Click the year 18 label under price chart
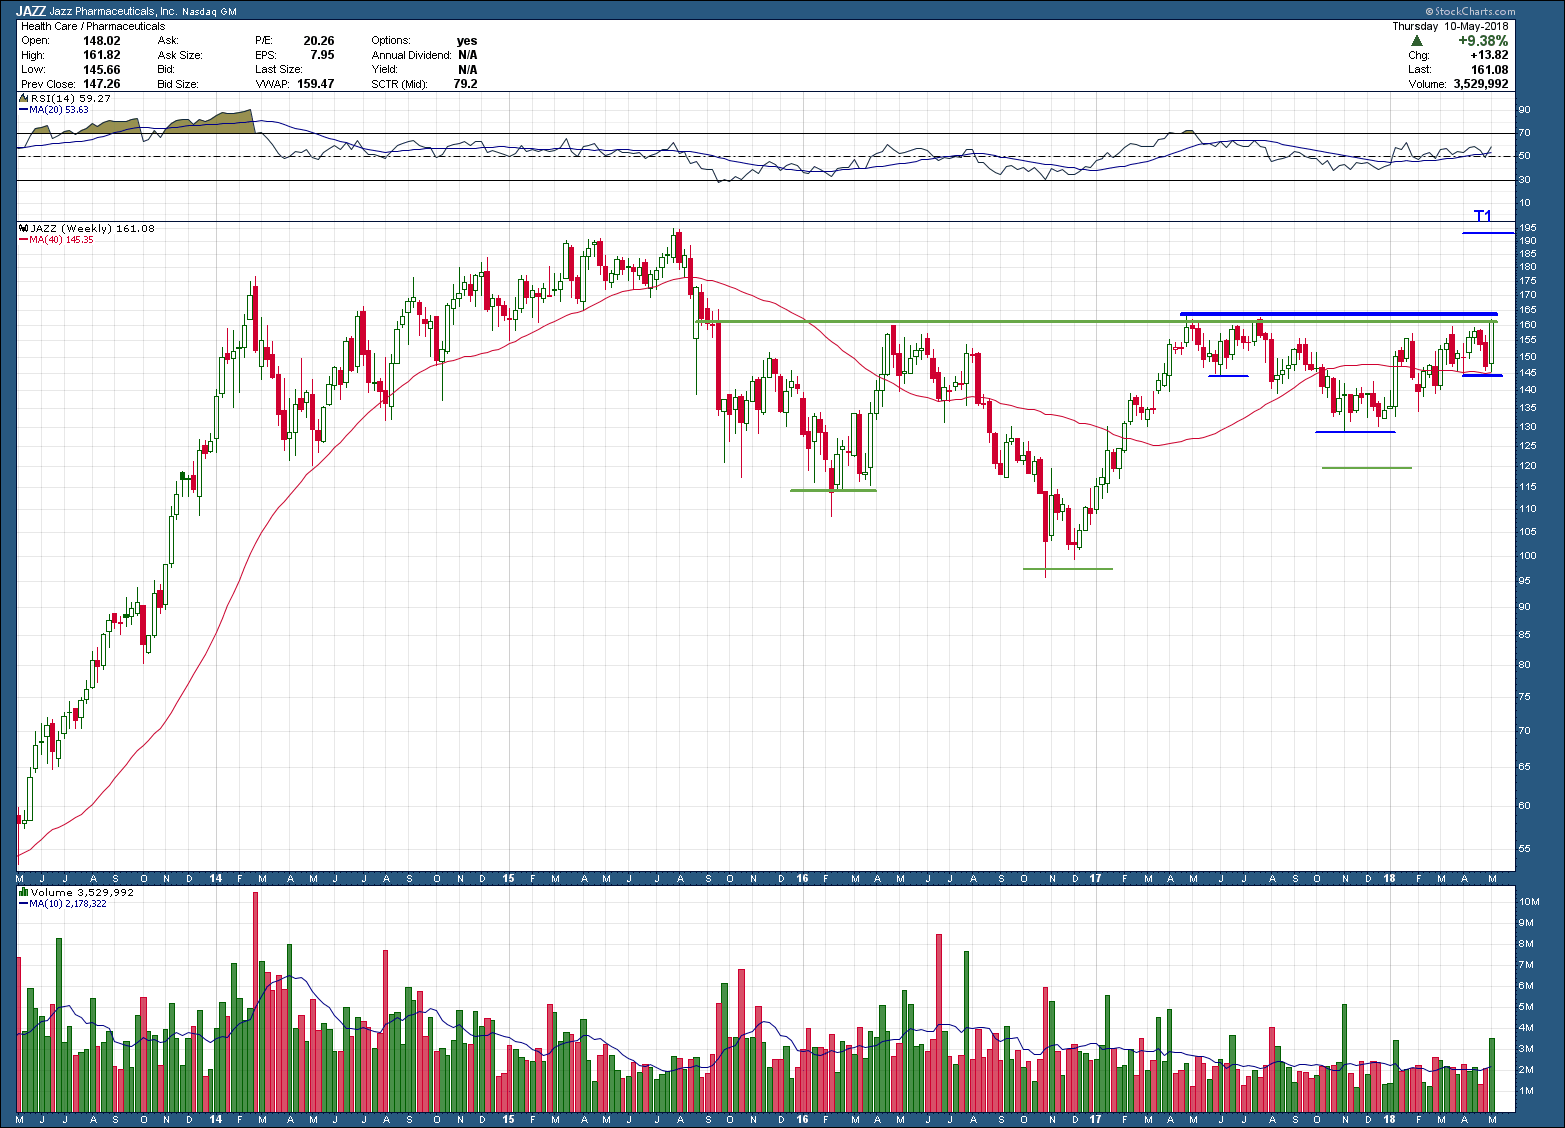 click(x=1389, y=879)
